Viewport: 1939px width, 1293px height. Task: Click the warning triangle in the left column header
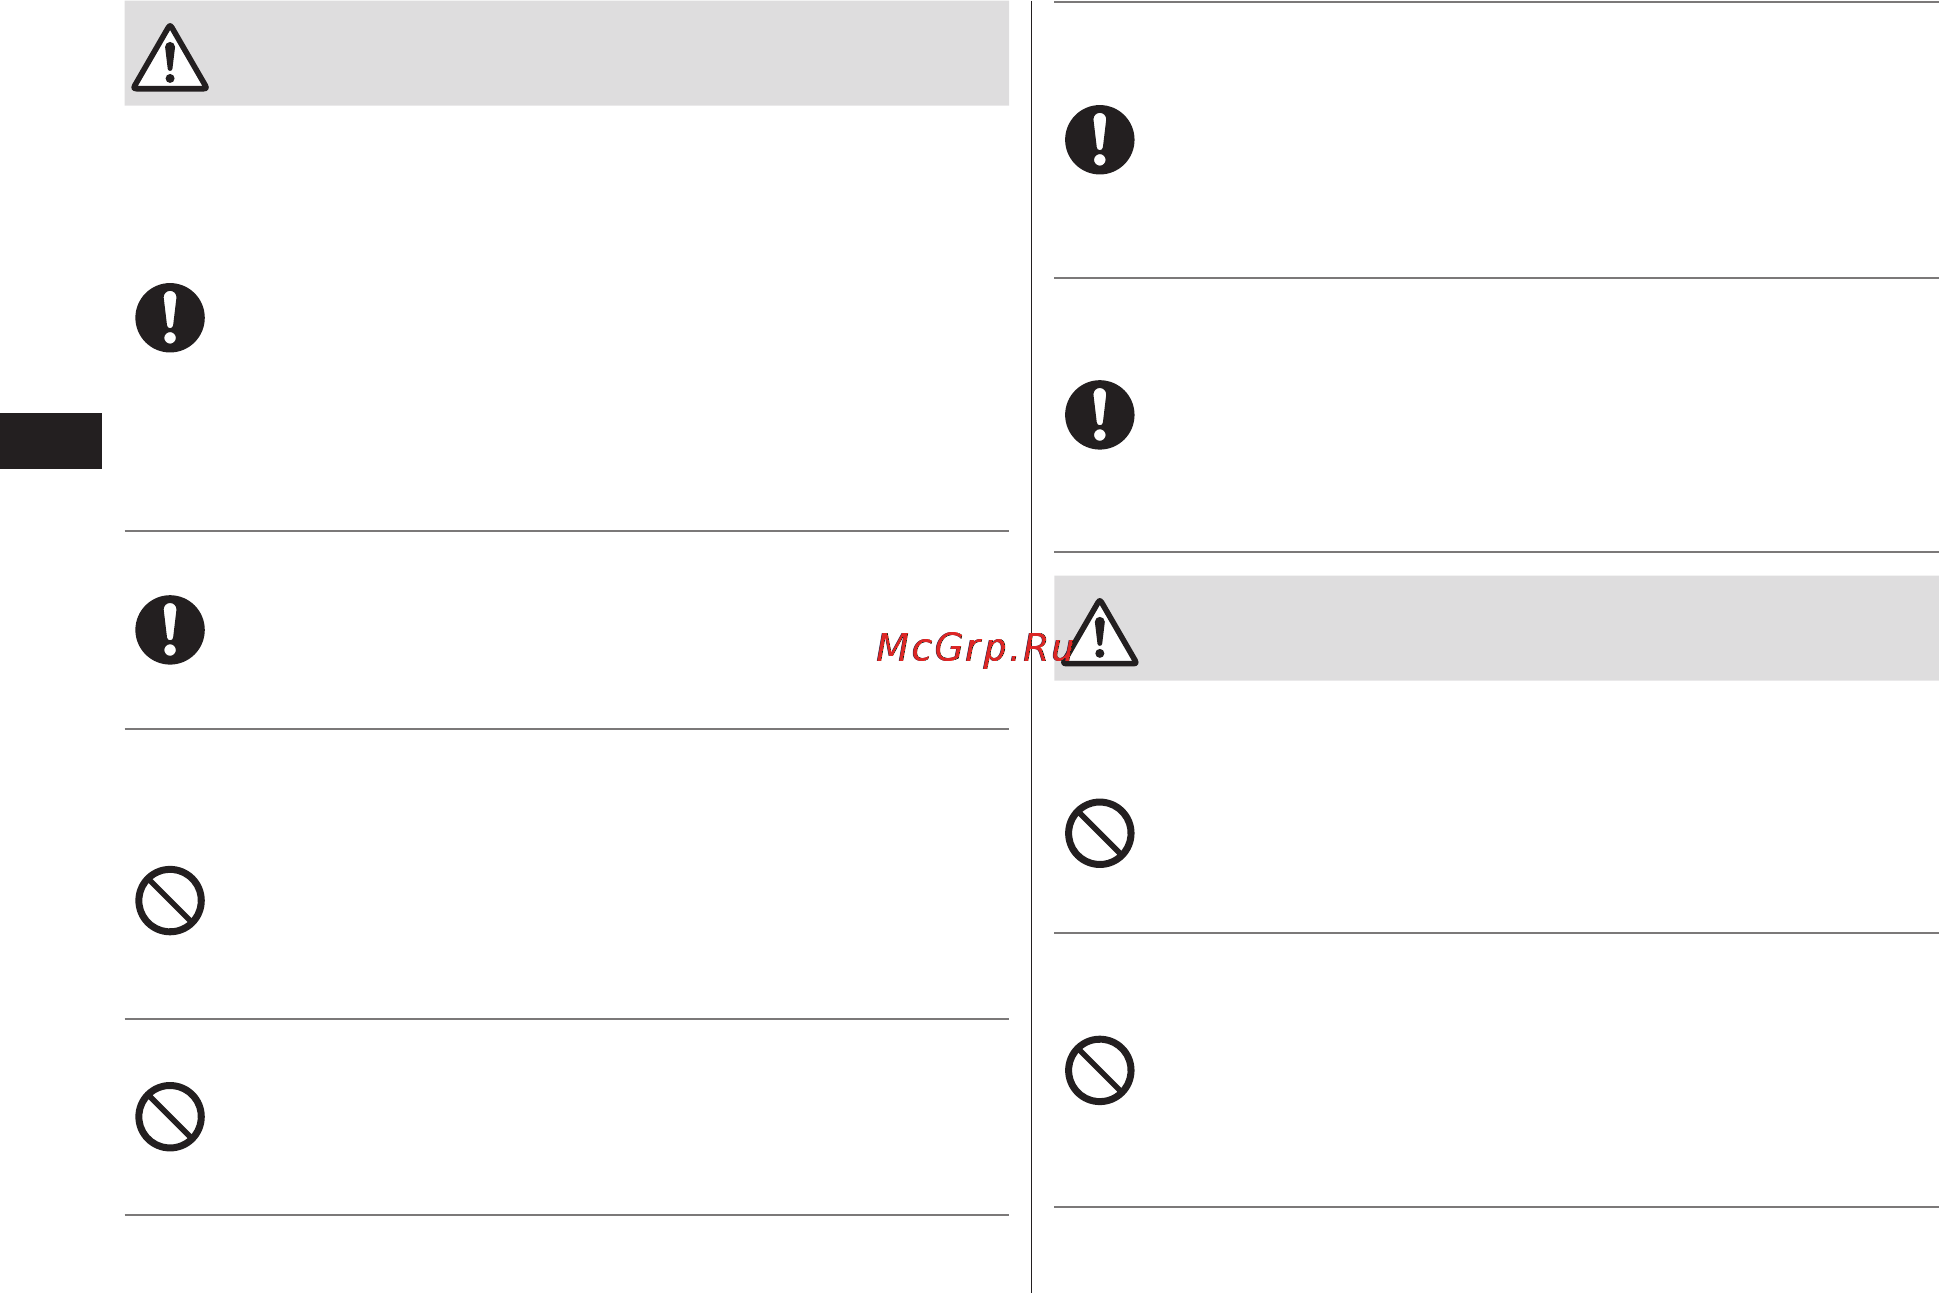tap(170, 58)
